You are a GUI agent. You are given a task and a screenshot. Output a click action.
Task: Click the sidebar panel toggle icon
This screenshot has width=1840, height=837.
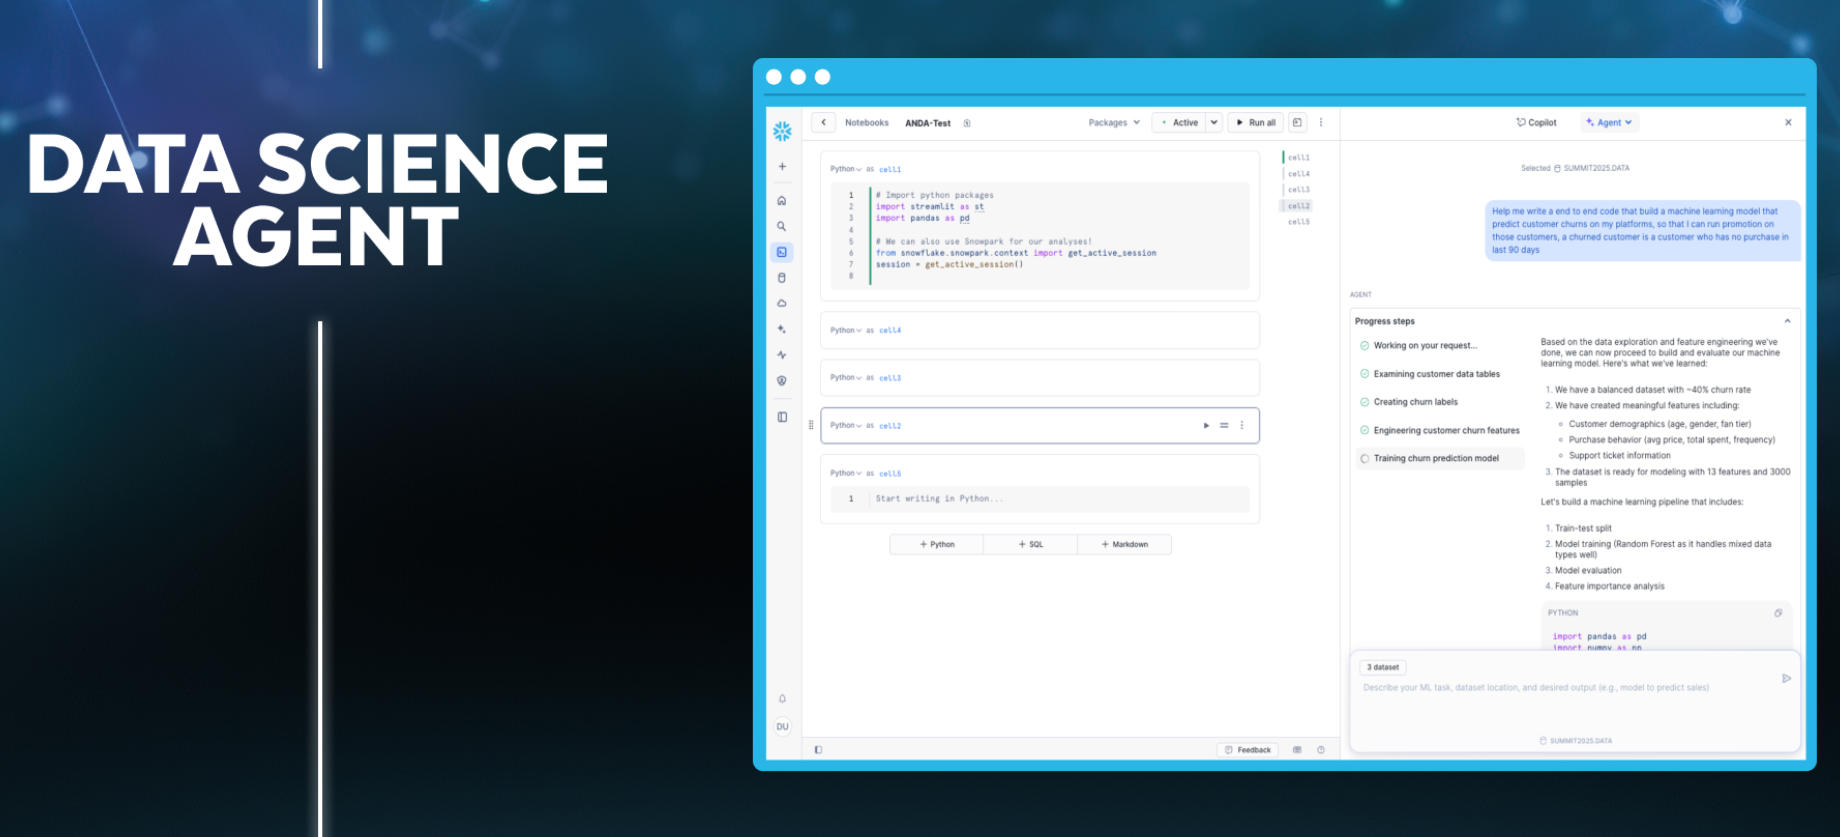(x=782, y=417)
